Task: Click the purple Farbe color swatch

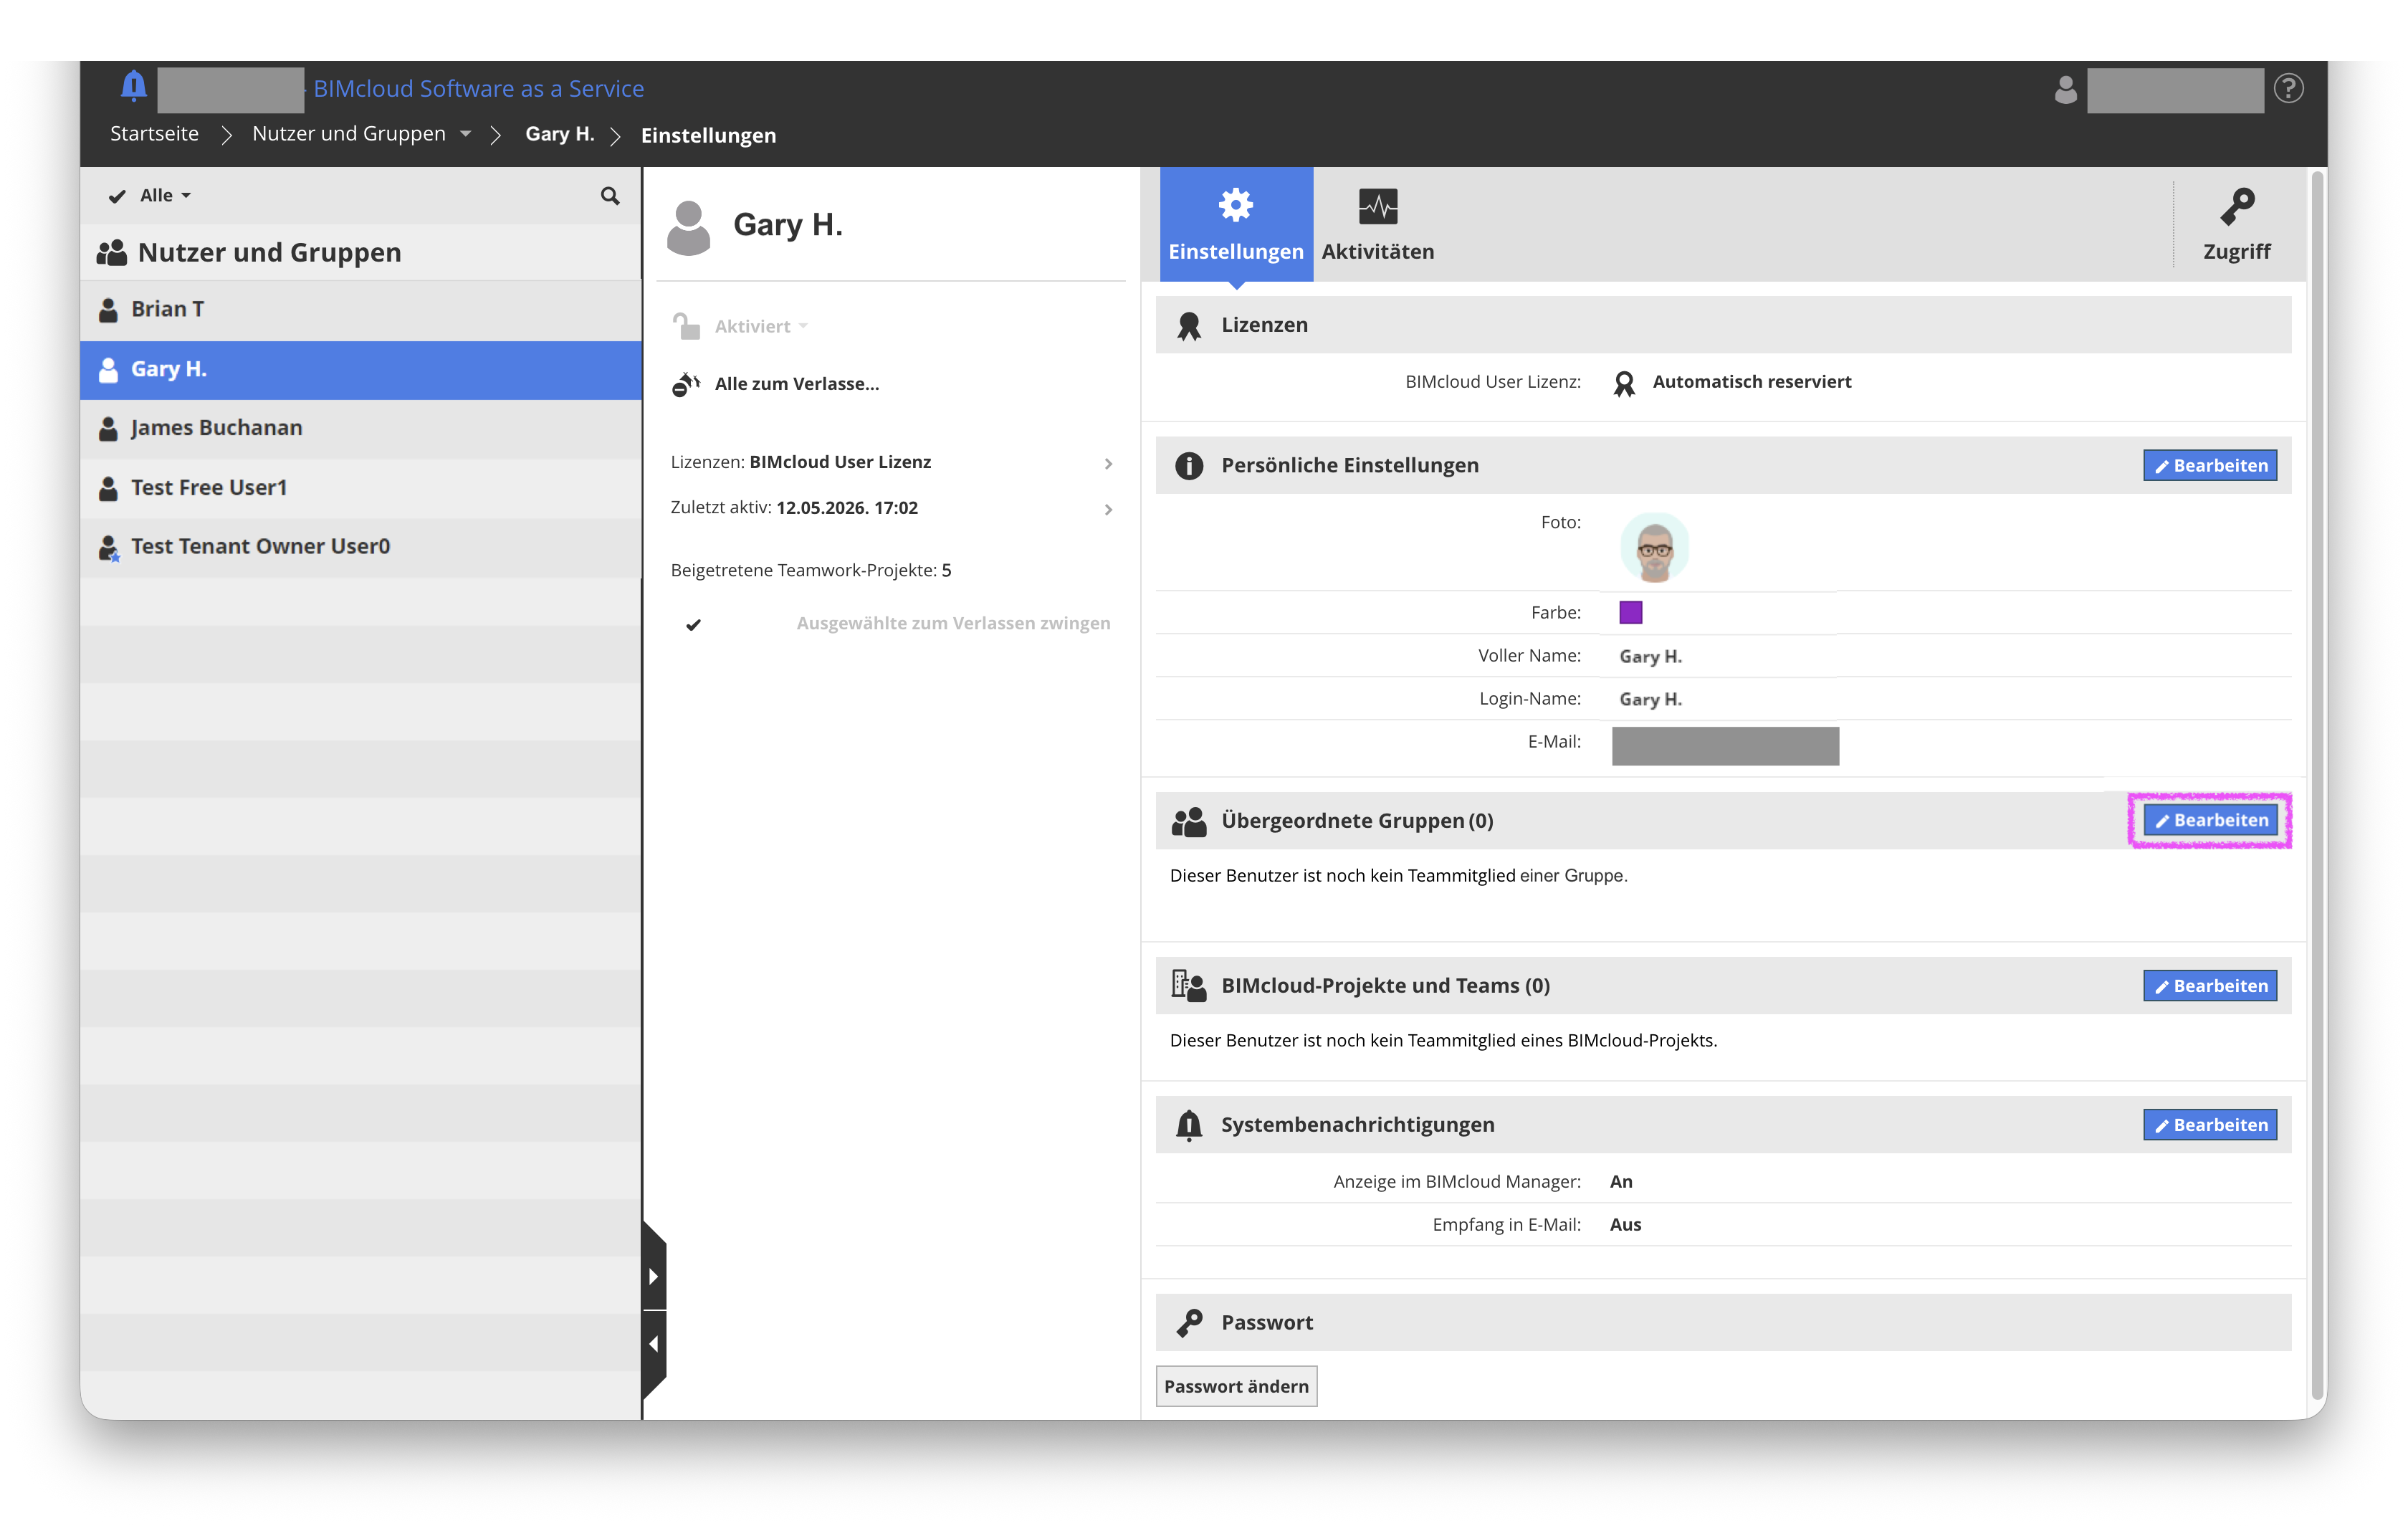Action: click(x=1631, y=613)
